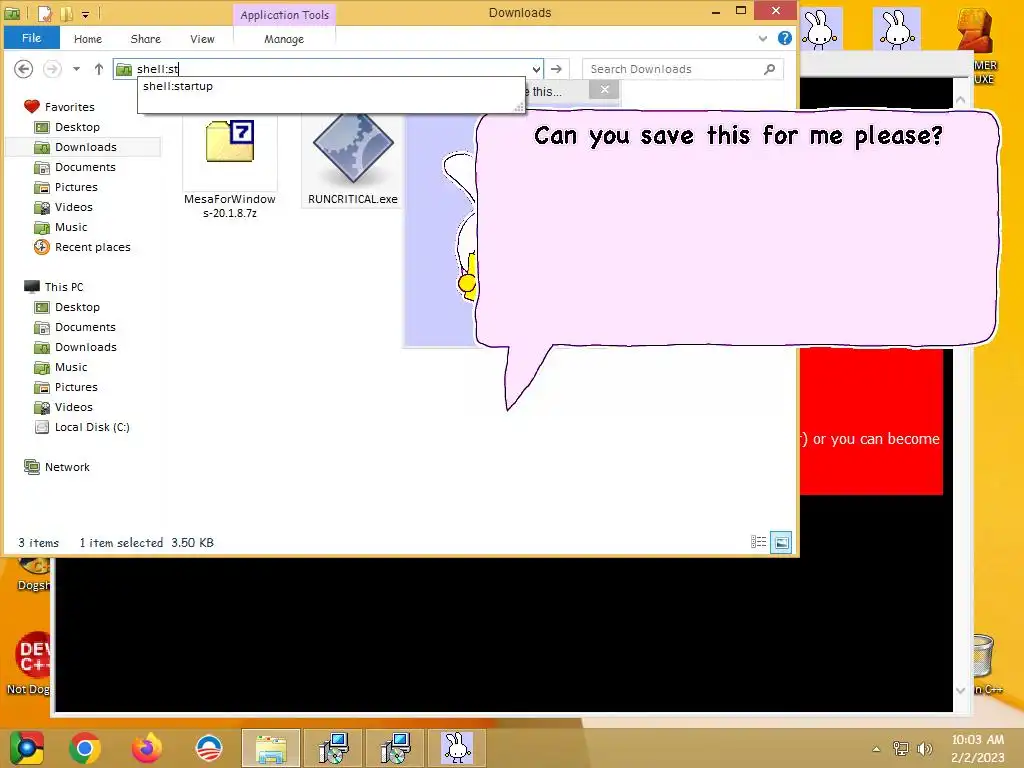This screenshot has height=768, width=1024.
Task: Open the File menu in Explorer
Action: pyautogui.click(x=31, y=38)
